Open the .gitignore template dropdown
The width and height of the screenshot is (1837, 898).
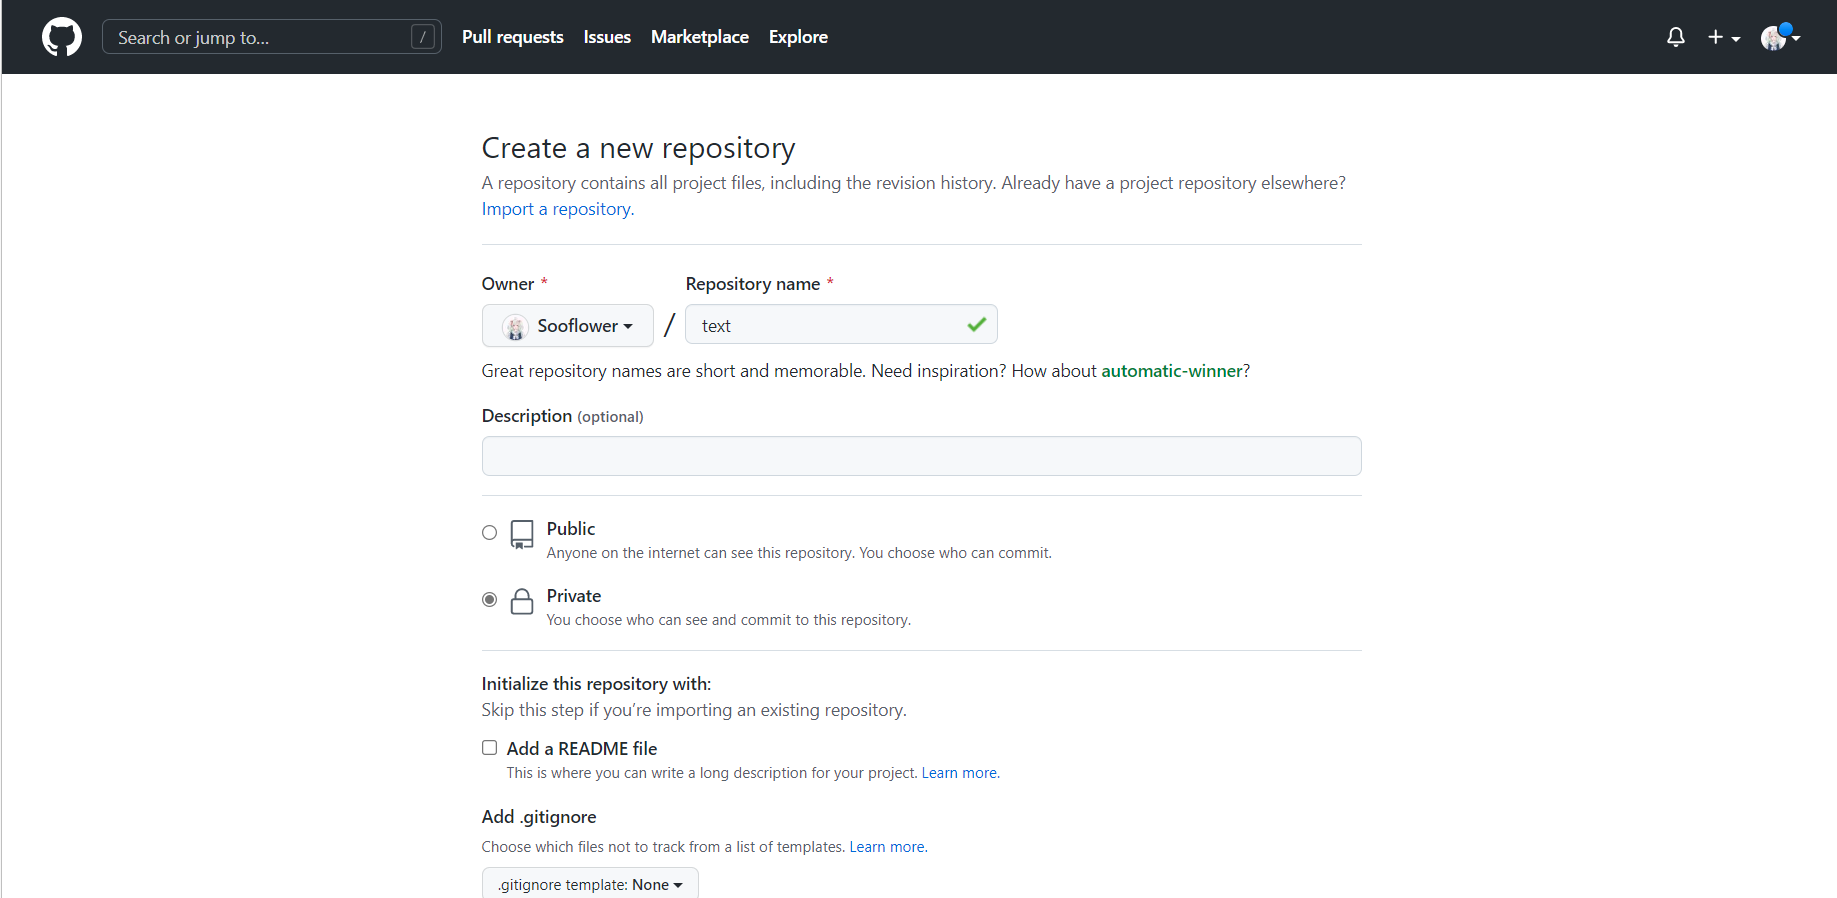coord(590,884)
